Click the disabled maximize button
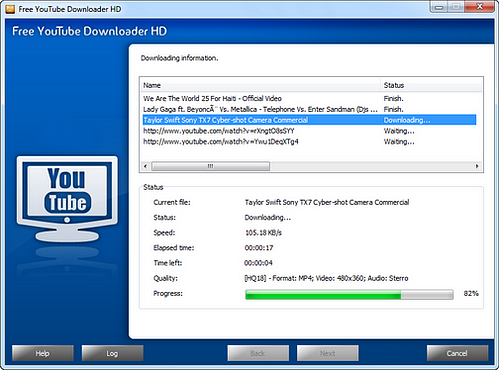 (x=456, y=7)
